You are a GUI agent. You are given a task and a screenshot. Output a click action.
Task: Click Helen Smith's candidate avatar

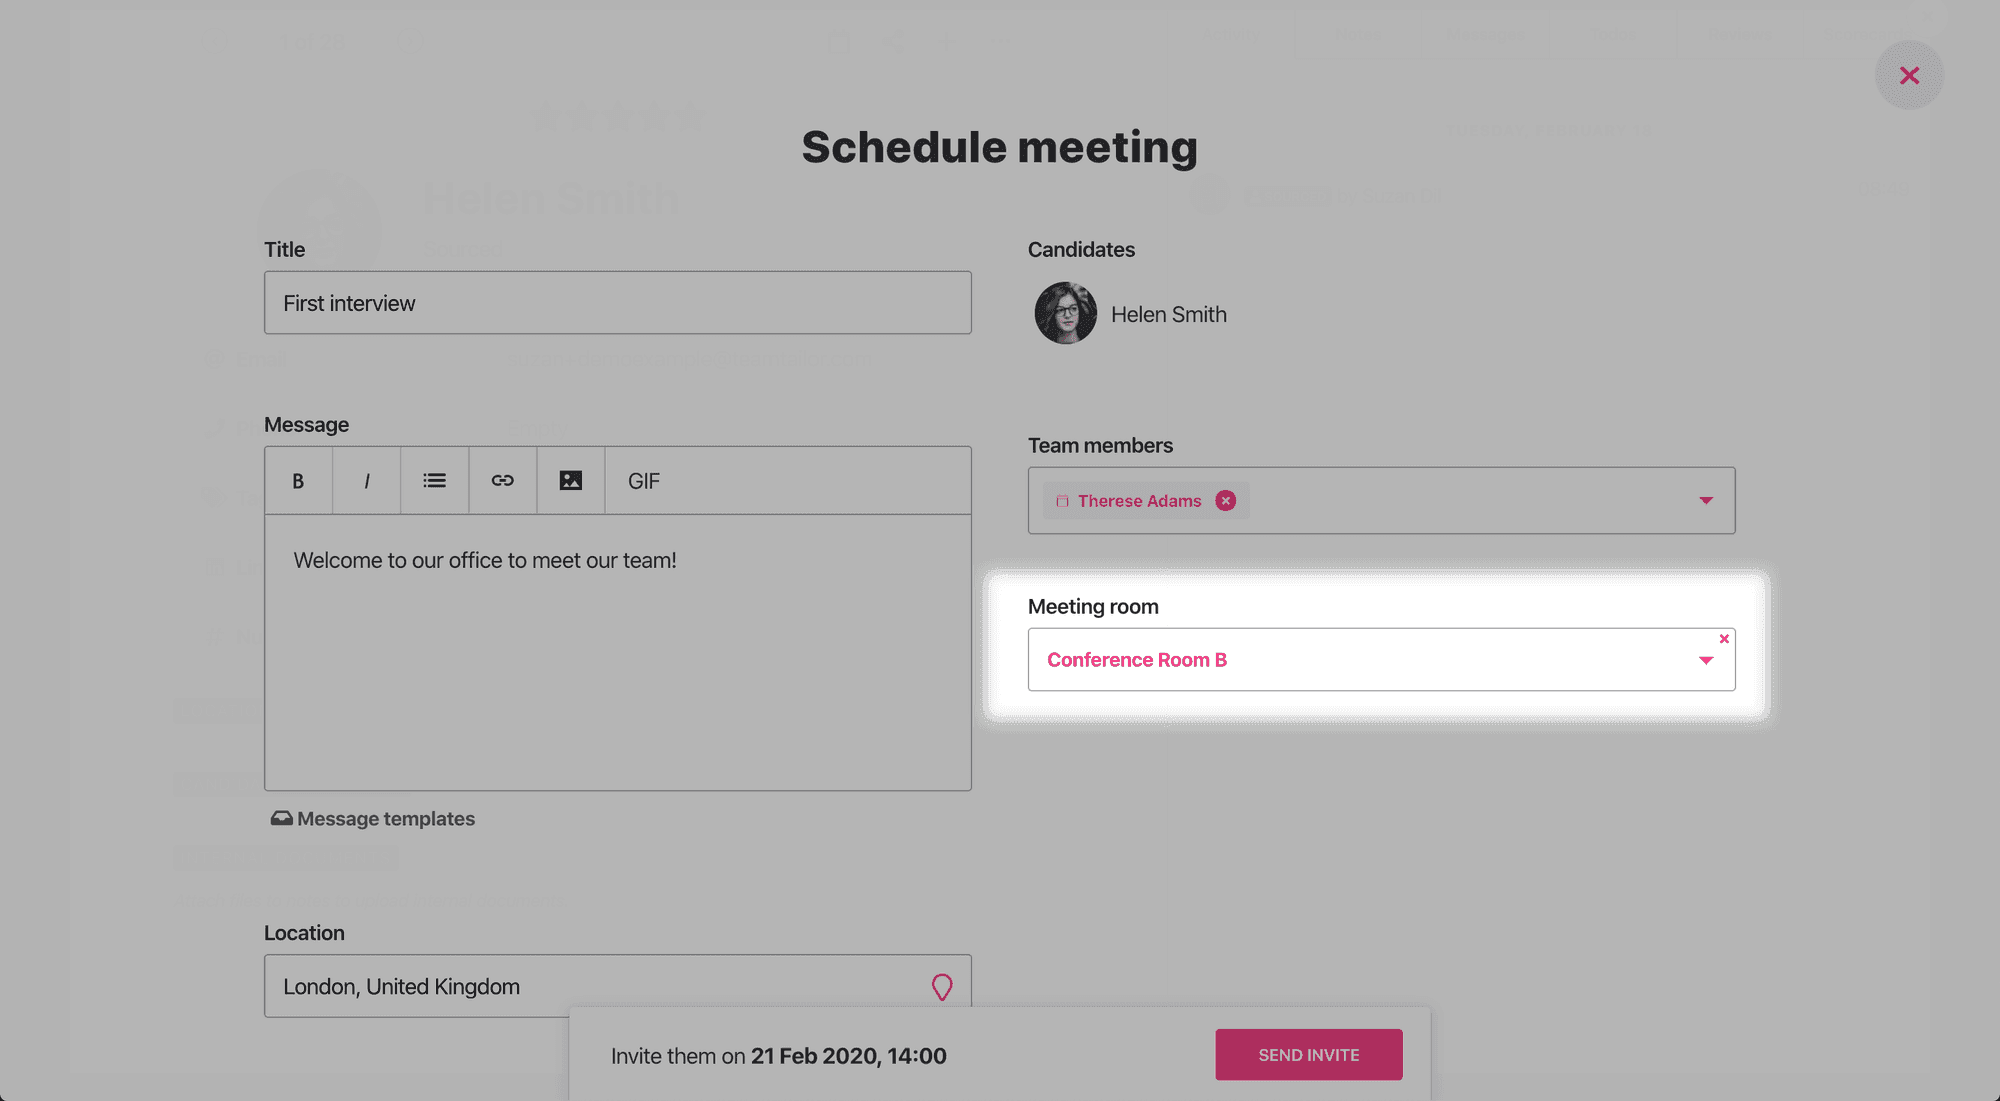coord(1066,314)
